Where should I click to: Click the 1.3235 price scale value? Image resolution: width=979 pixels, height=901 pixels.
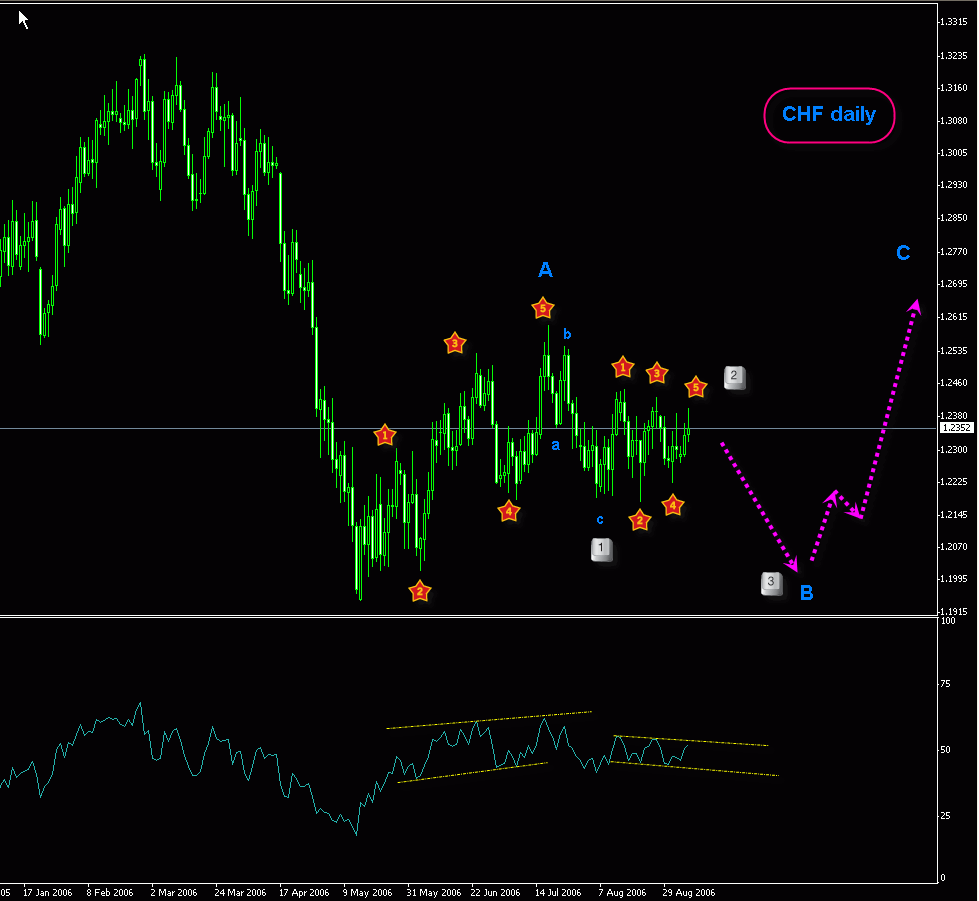(954, 56)
